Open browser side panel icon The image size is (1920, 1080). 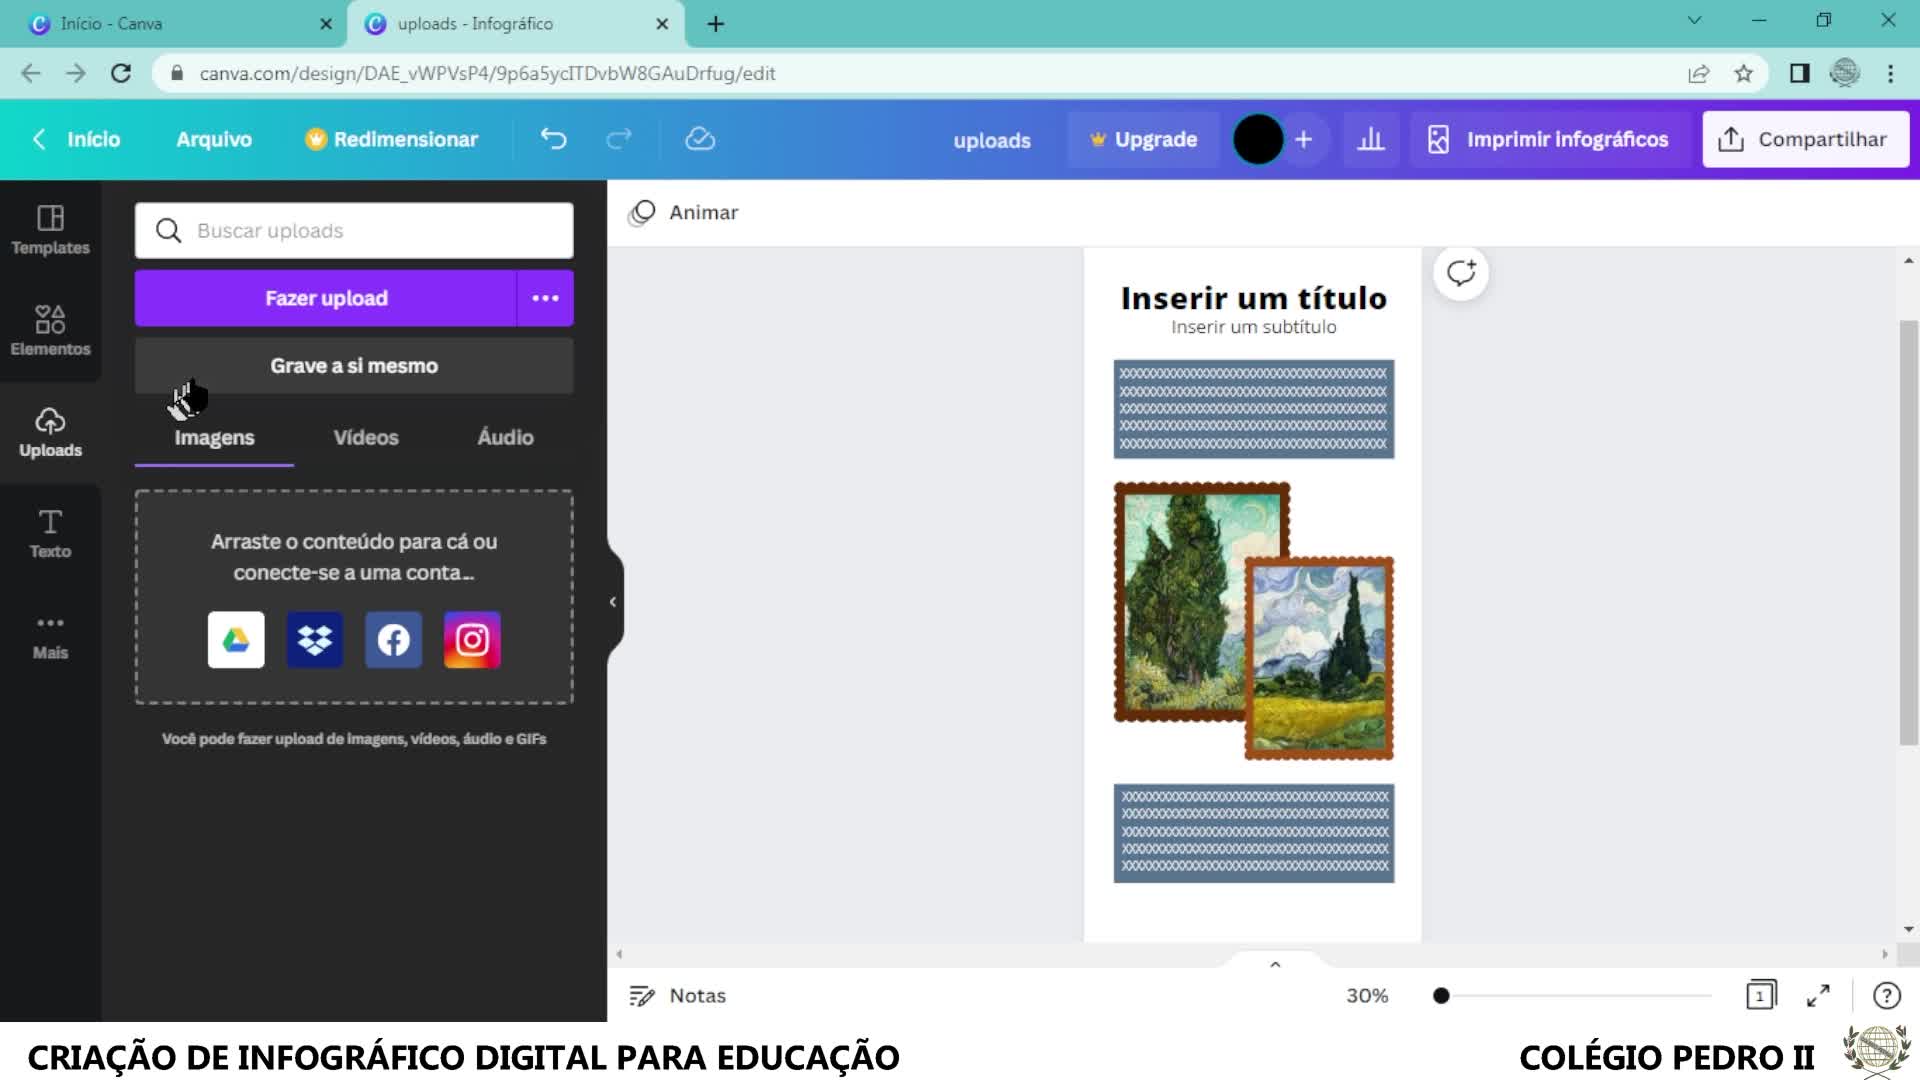click(x=1799, y=73)
